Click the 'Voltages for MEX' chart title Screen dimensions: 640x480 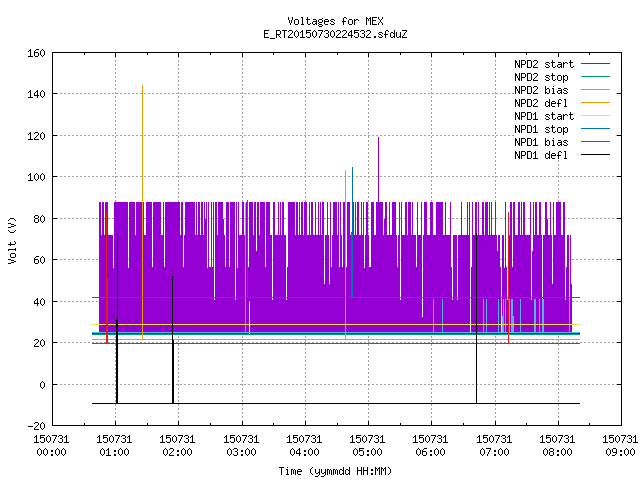click(335, 21)
